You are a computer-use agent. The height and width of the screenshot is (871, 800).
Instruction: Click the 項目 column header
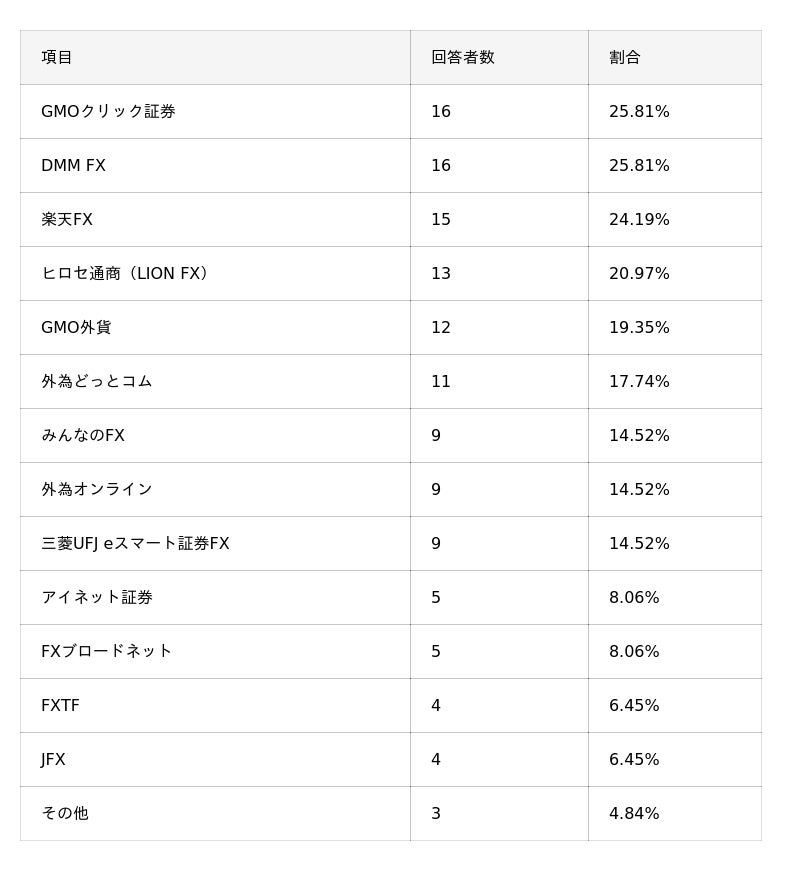(57, 57)
